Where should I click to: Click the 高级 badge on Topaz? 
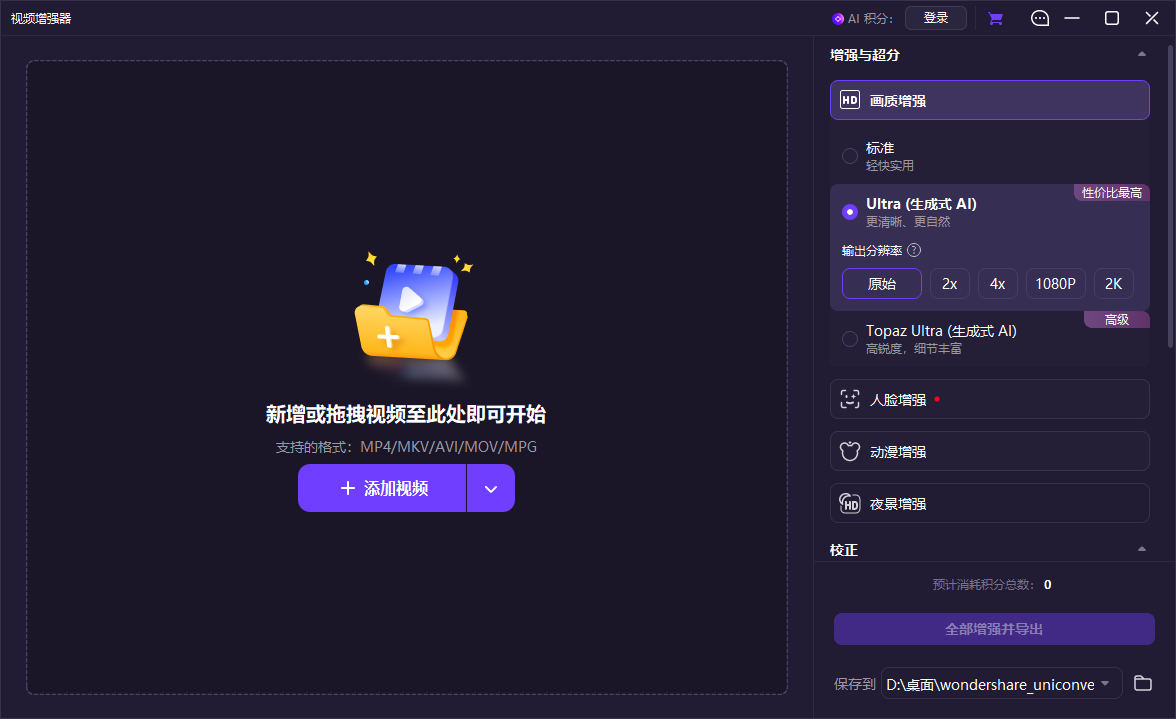(1117, 319)
